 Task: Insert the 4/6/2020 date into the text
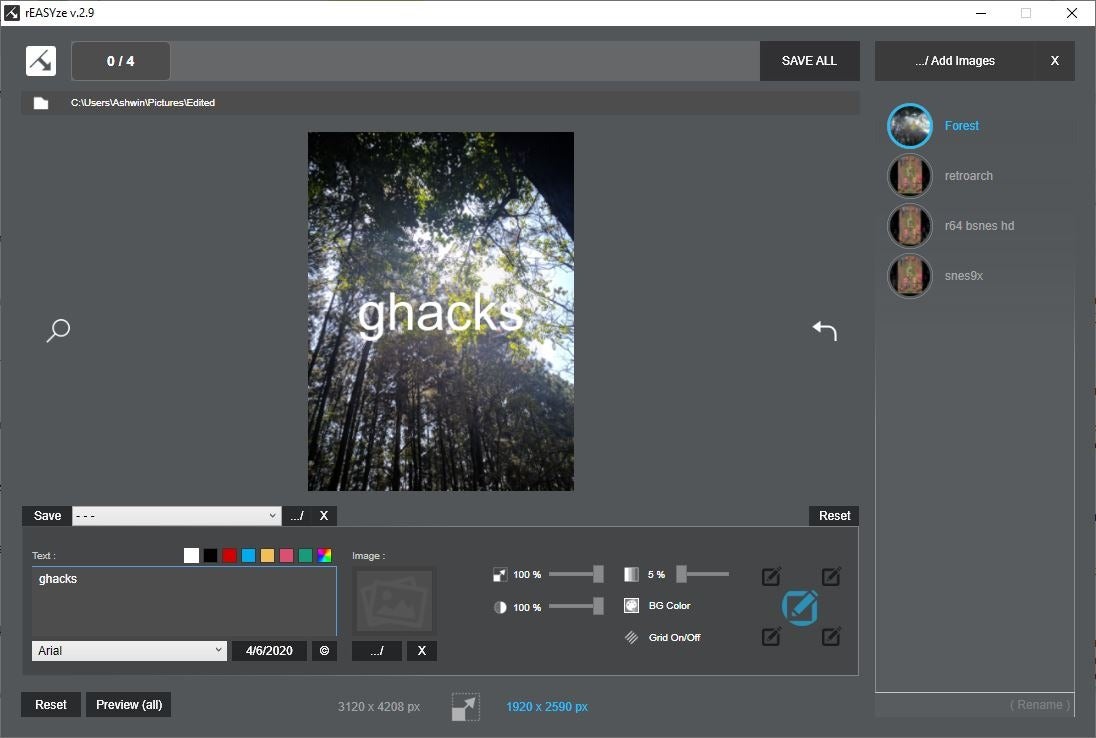[x=269, y=651]
